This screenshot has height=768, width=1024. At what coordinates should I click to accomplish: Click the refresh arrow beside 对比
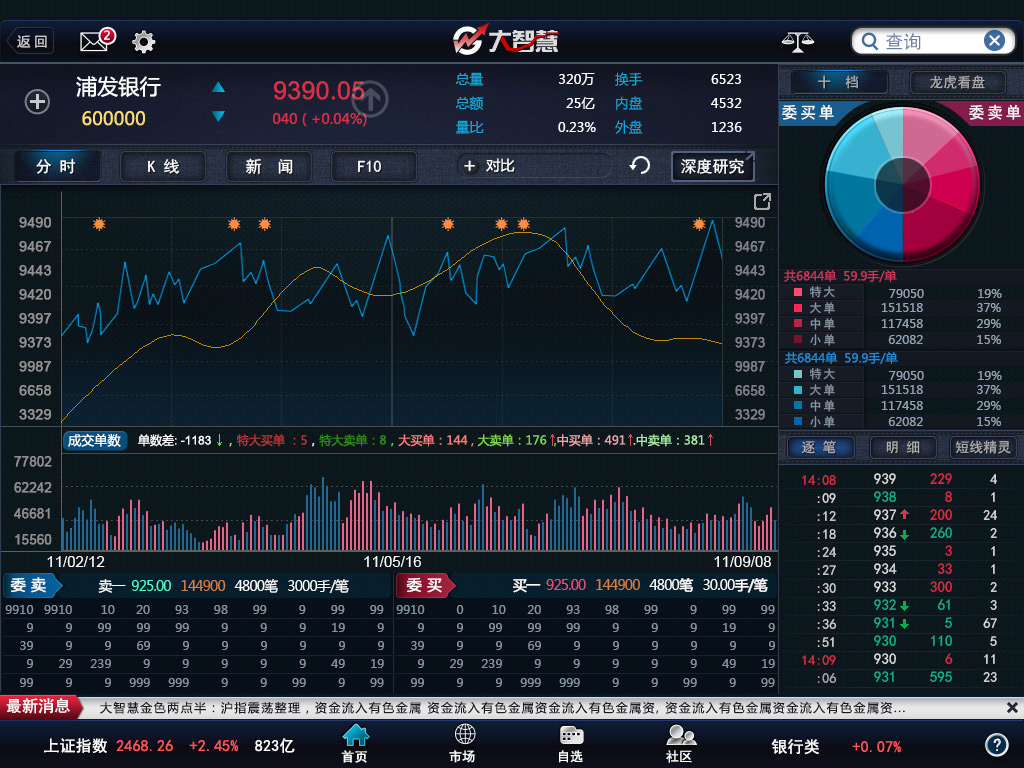point(640,166)
